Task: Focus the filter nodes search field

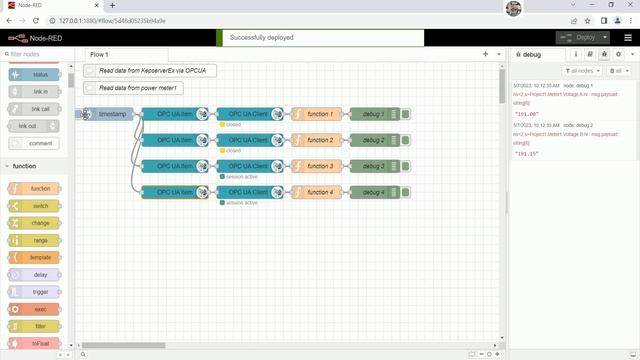Action: (x=38, y=54)
